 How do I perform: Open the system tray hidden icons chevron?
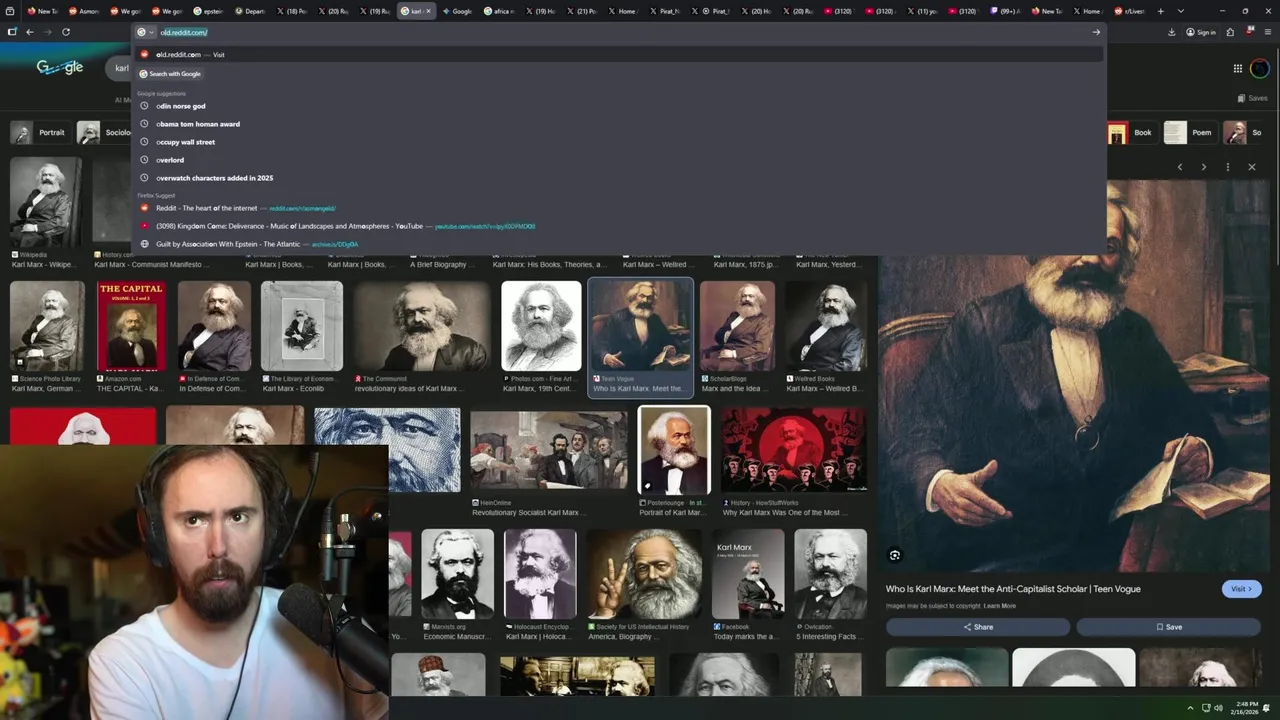1190,708
